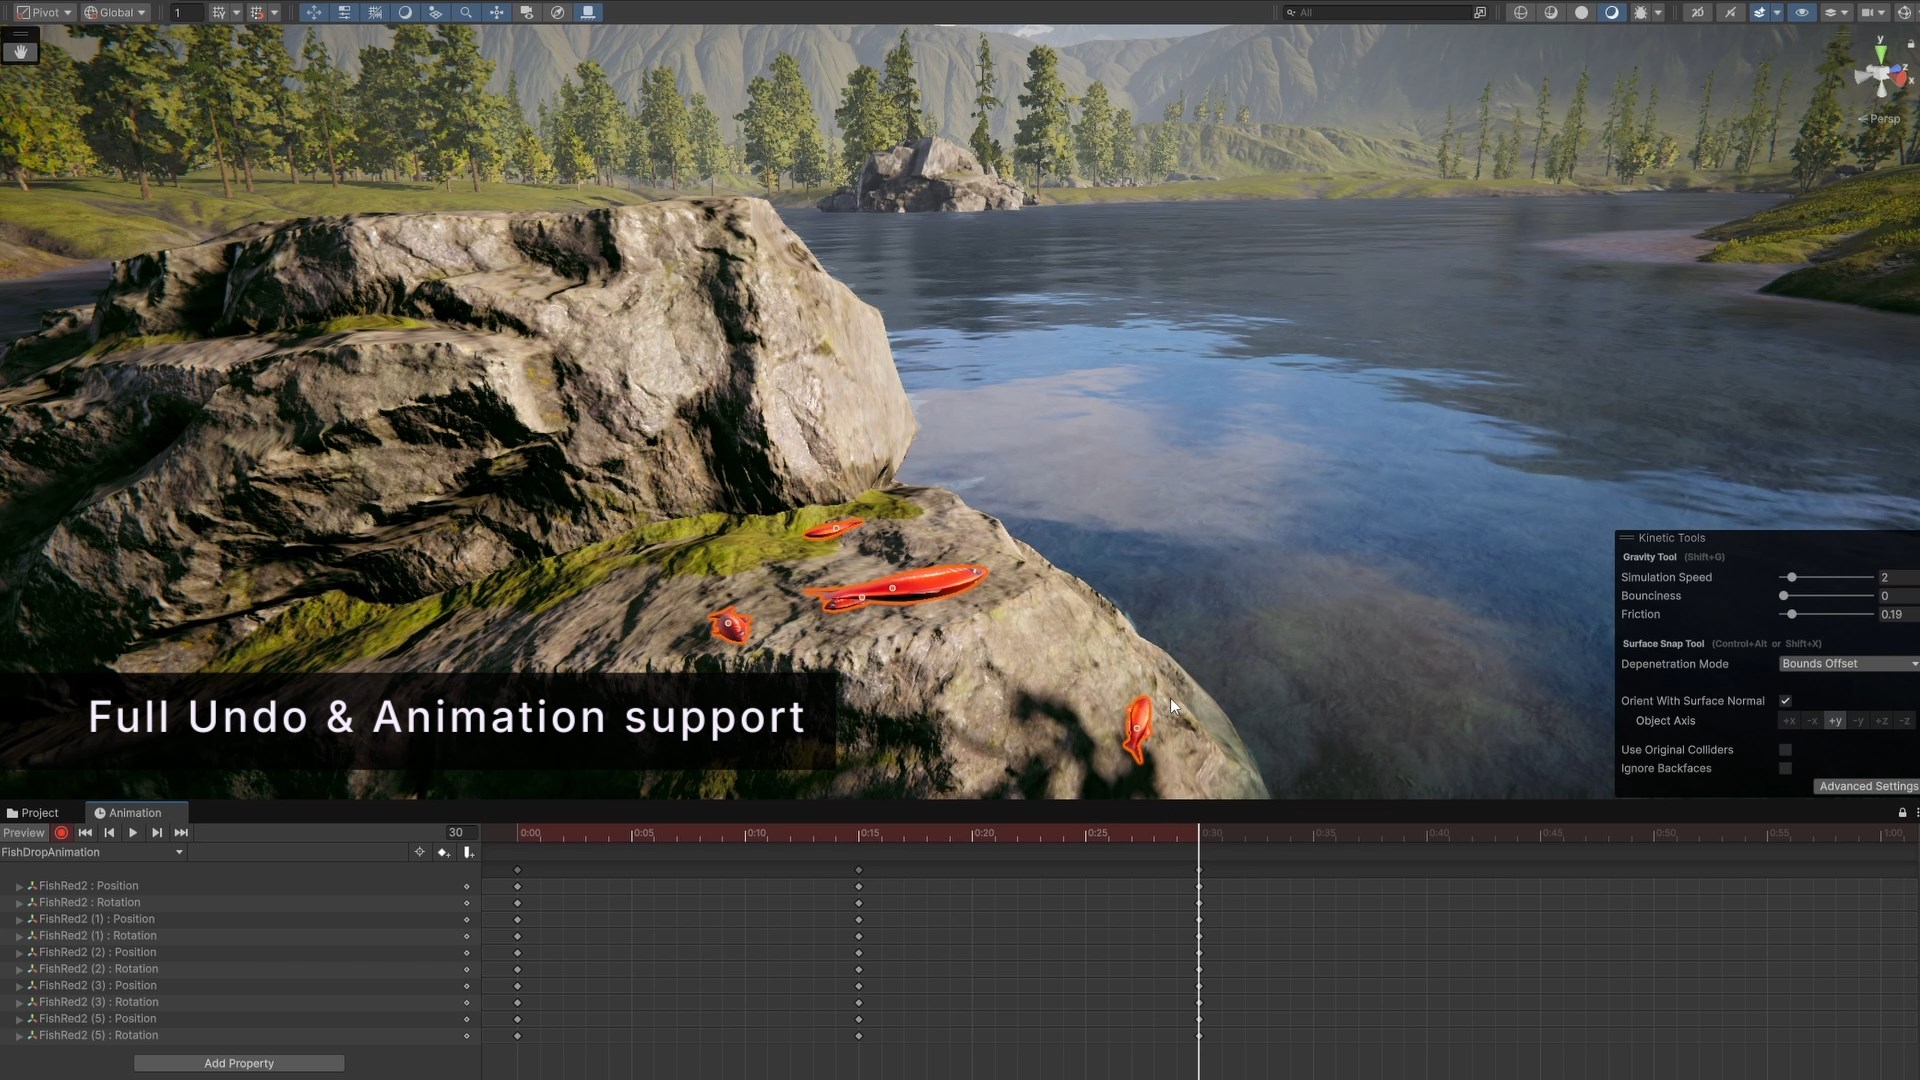
Task: Click the filter by selection crosshair icon
Action: point(419,852)
